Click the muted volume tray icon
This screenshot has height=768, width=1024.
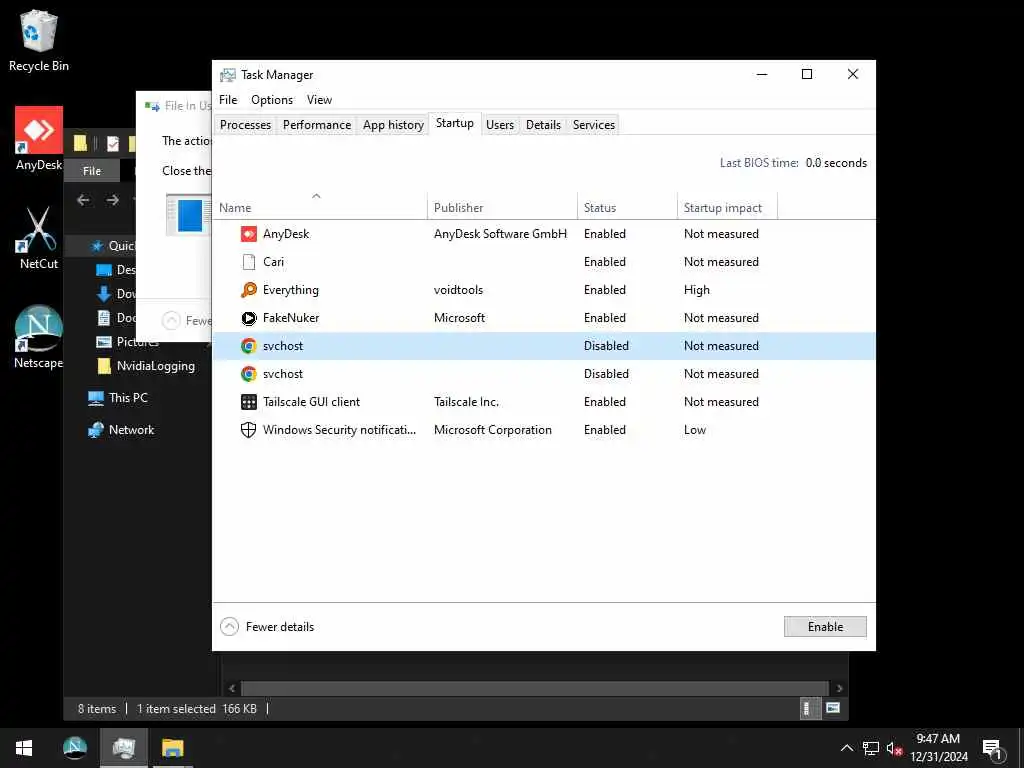pyautogui.click(x=894, y=748)
